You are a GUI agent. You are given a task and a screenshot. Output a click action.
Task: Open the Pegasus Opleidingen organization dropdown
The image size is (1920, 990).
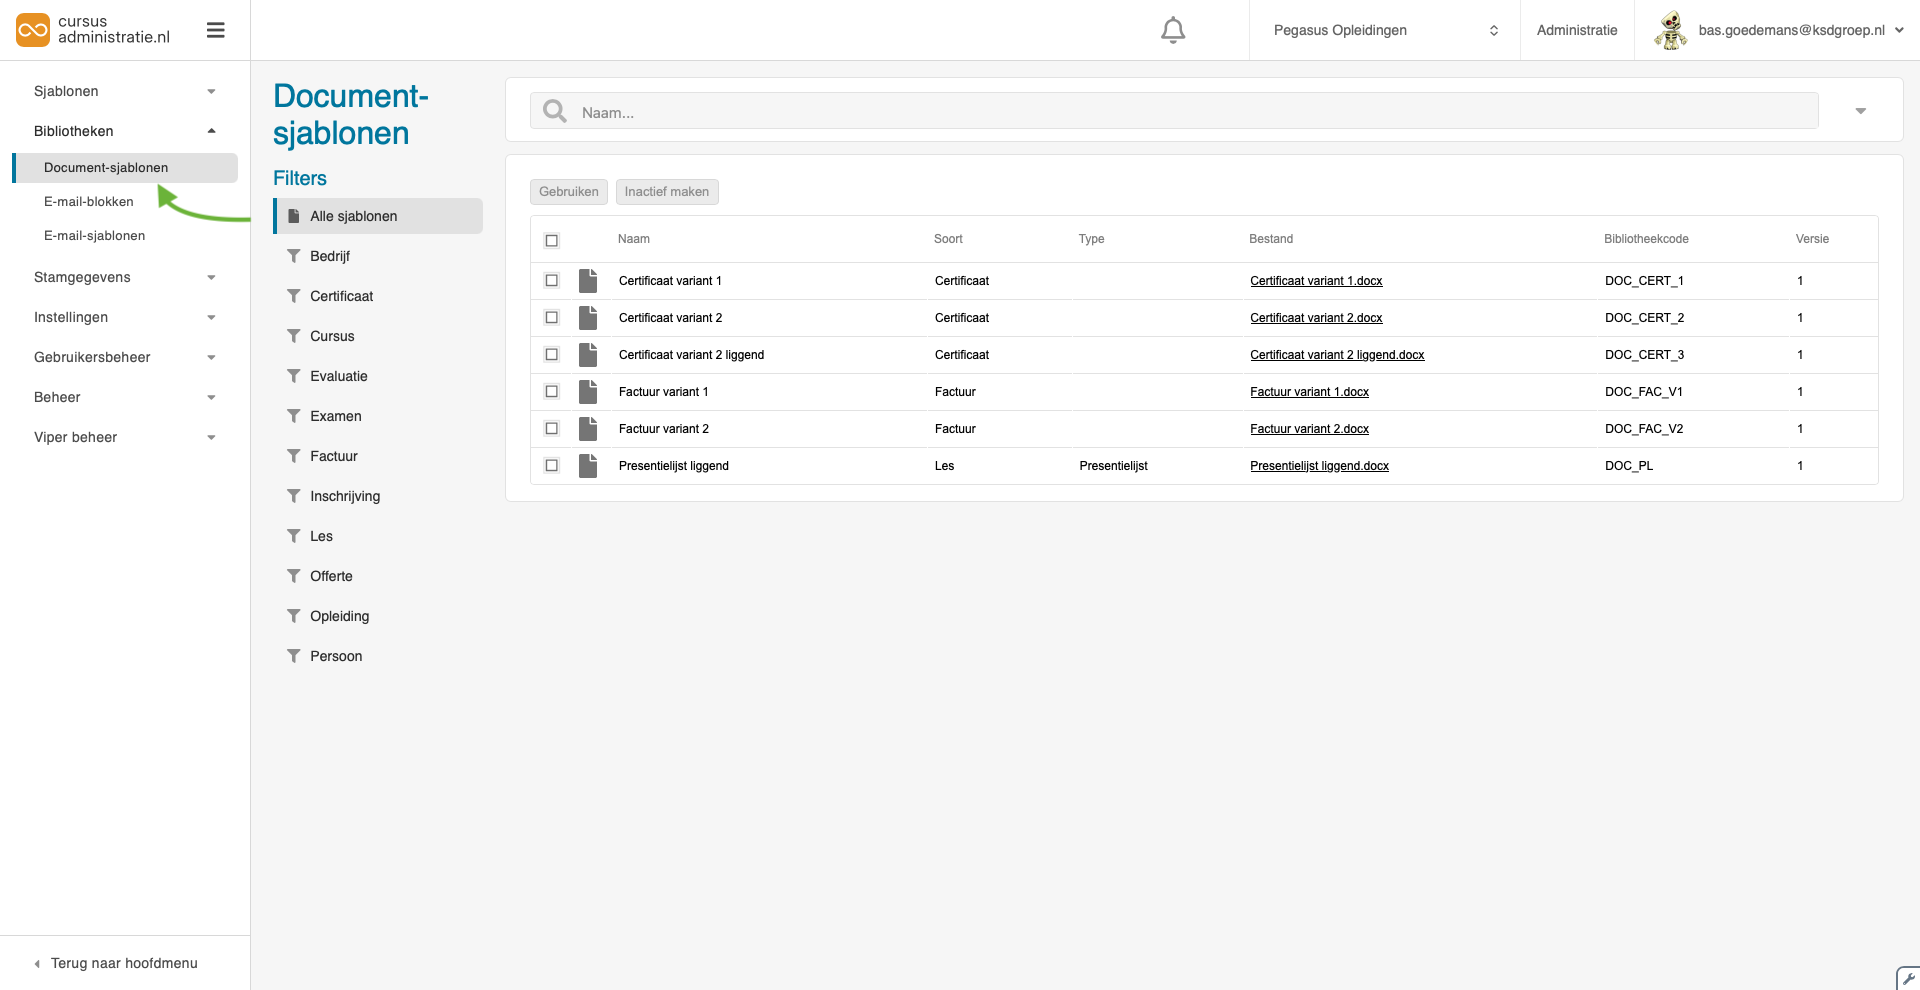pyautogui.click(x=1384, y=30)
